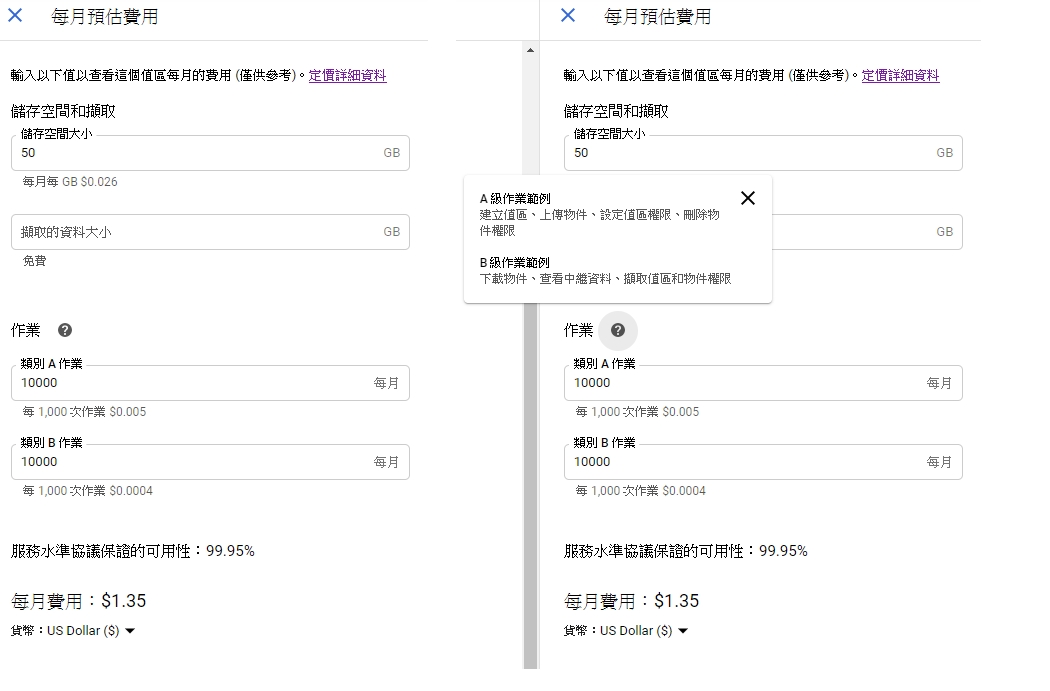This screenshot has width=1050, height=691.
Task: Select 類別 A 作業 input in left panel
Action: coord(190,383)
